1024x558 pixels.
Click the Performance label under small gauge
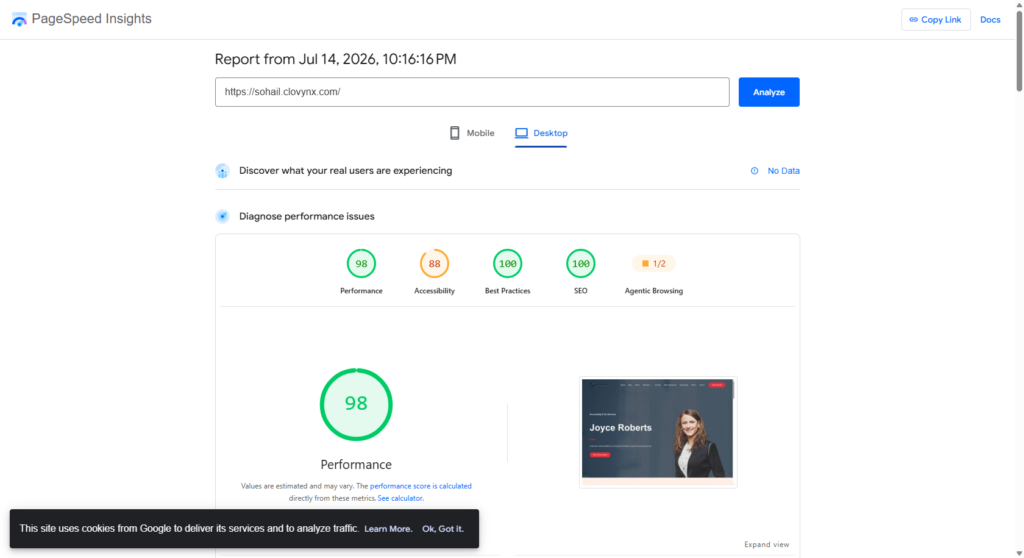tap(361, 291)
